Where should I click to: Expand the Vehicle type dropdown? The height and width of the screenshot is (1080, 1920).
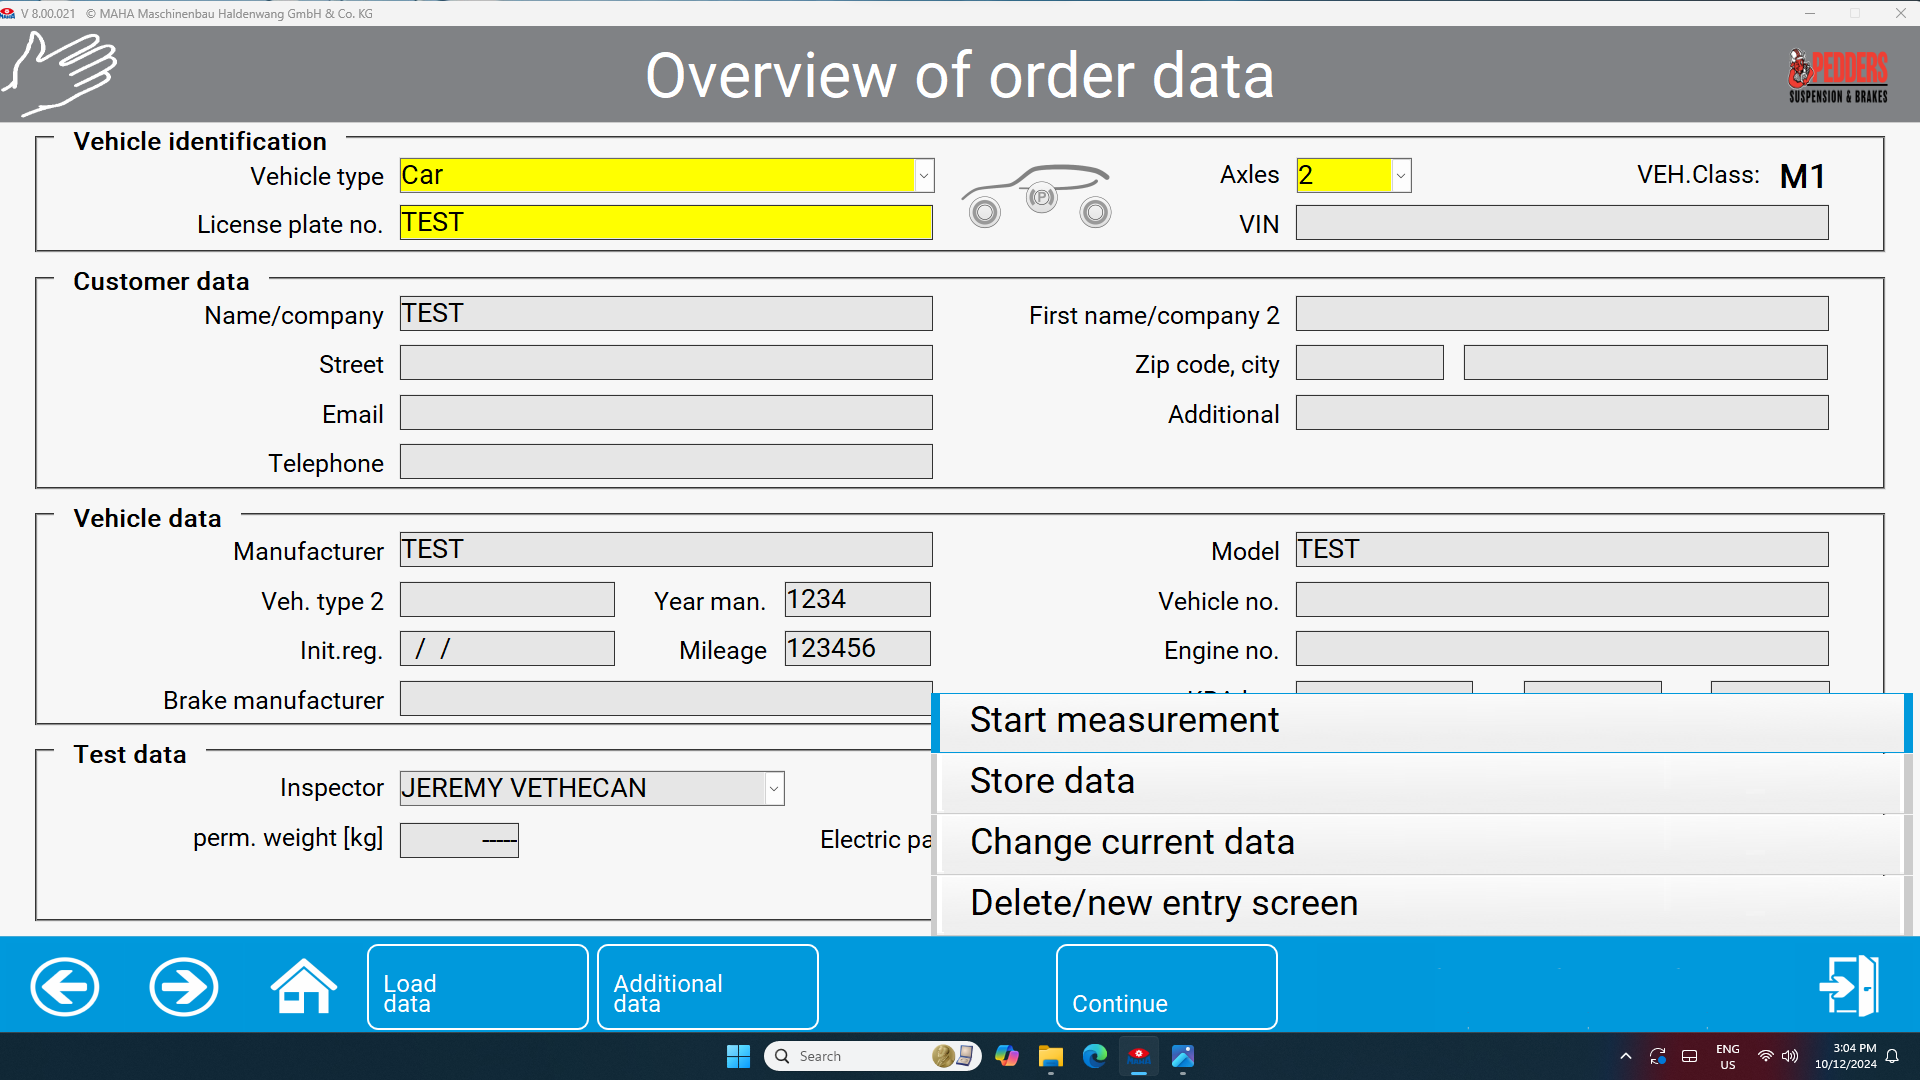924,176
